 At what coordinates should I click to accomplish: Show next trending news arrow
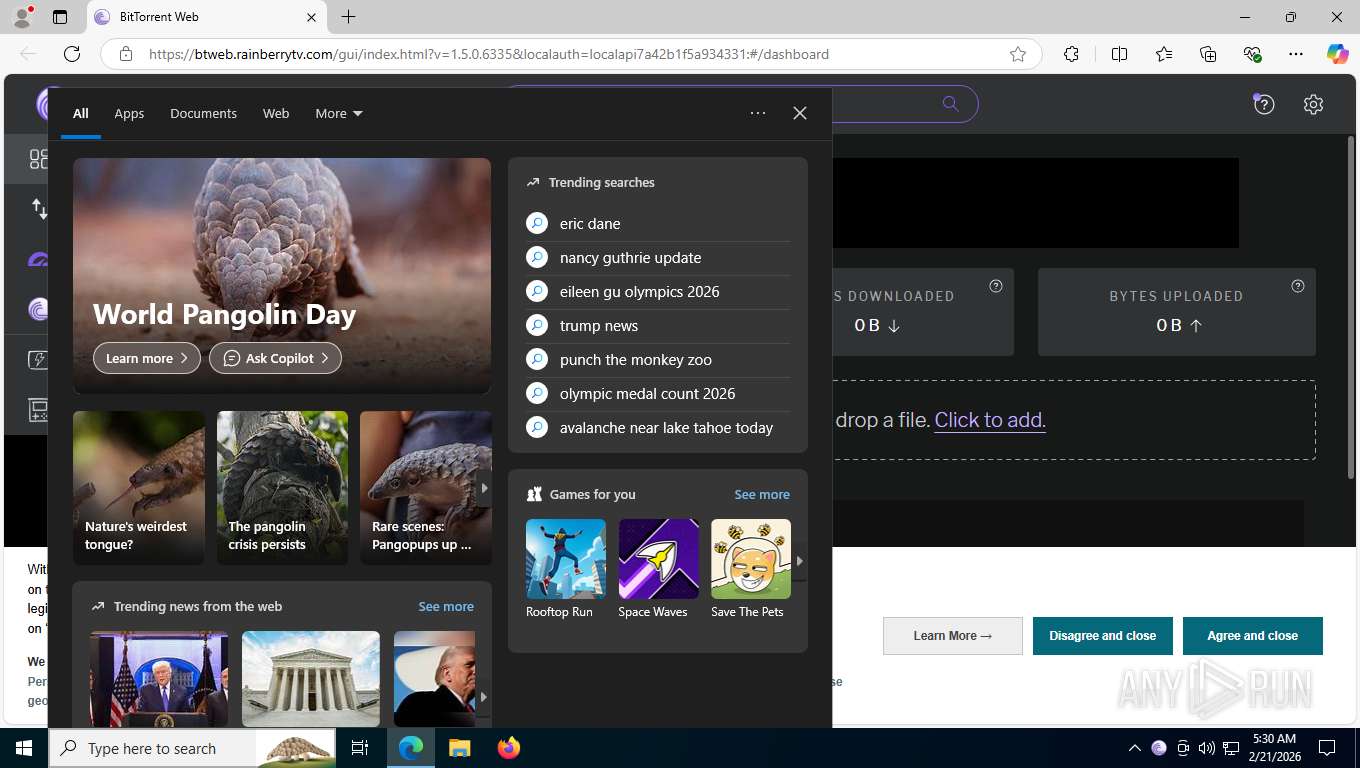pos(484,697)
